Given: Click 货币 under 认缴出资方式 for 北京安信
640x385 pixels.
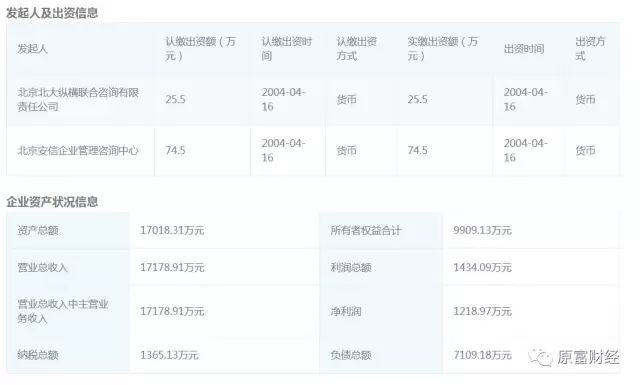Looking at the screenshot, I should (347, 151).
